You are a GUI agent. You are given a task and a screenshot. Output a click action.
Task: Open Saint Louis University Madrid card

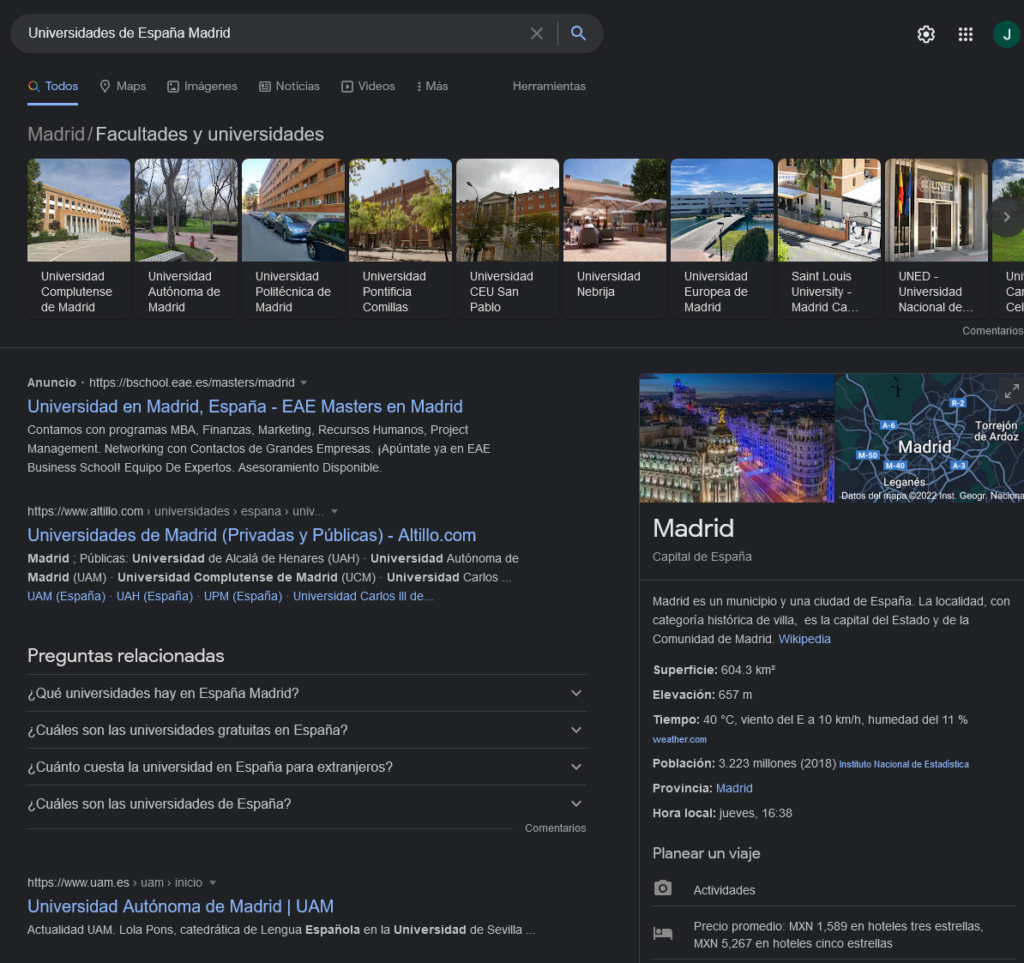tap(829, 238)
